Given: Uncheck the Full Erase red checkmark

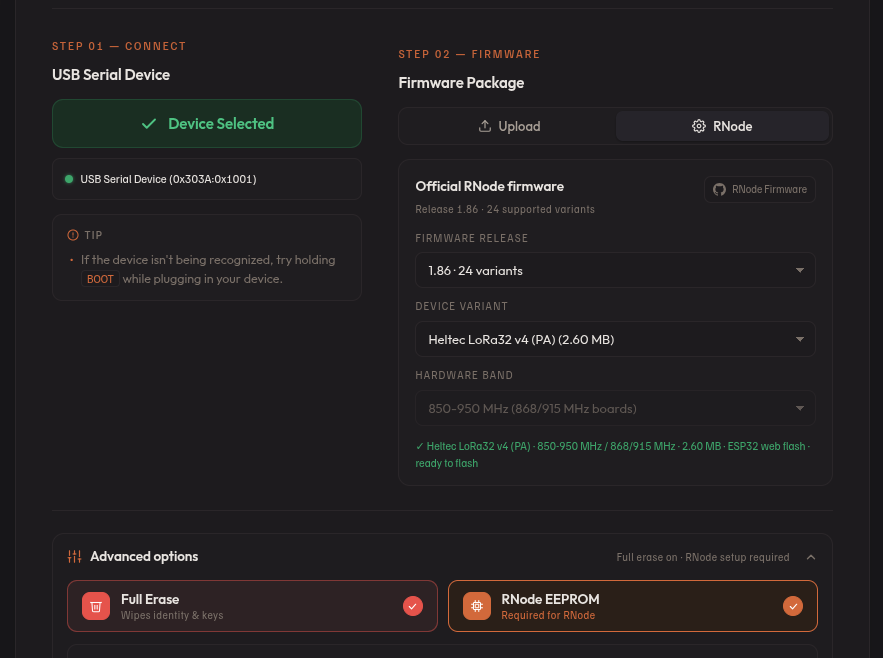Looking at the screenshot, I should pos(413,606).
